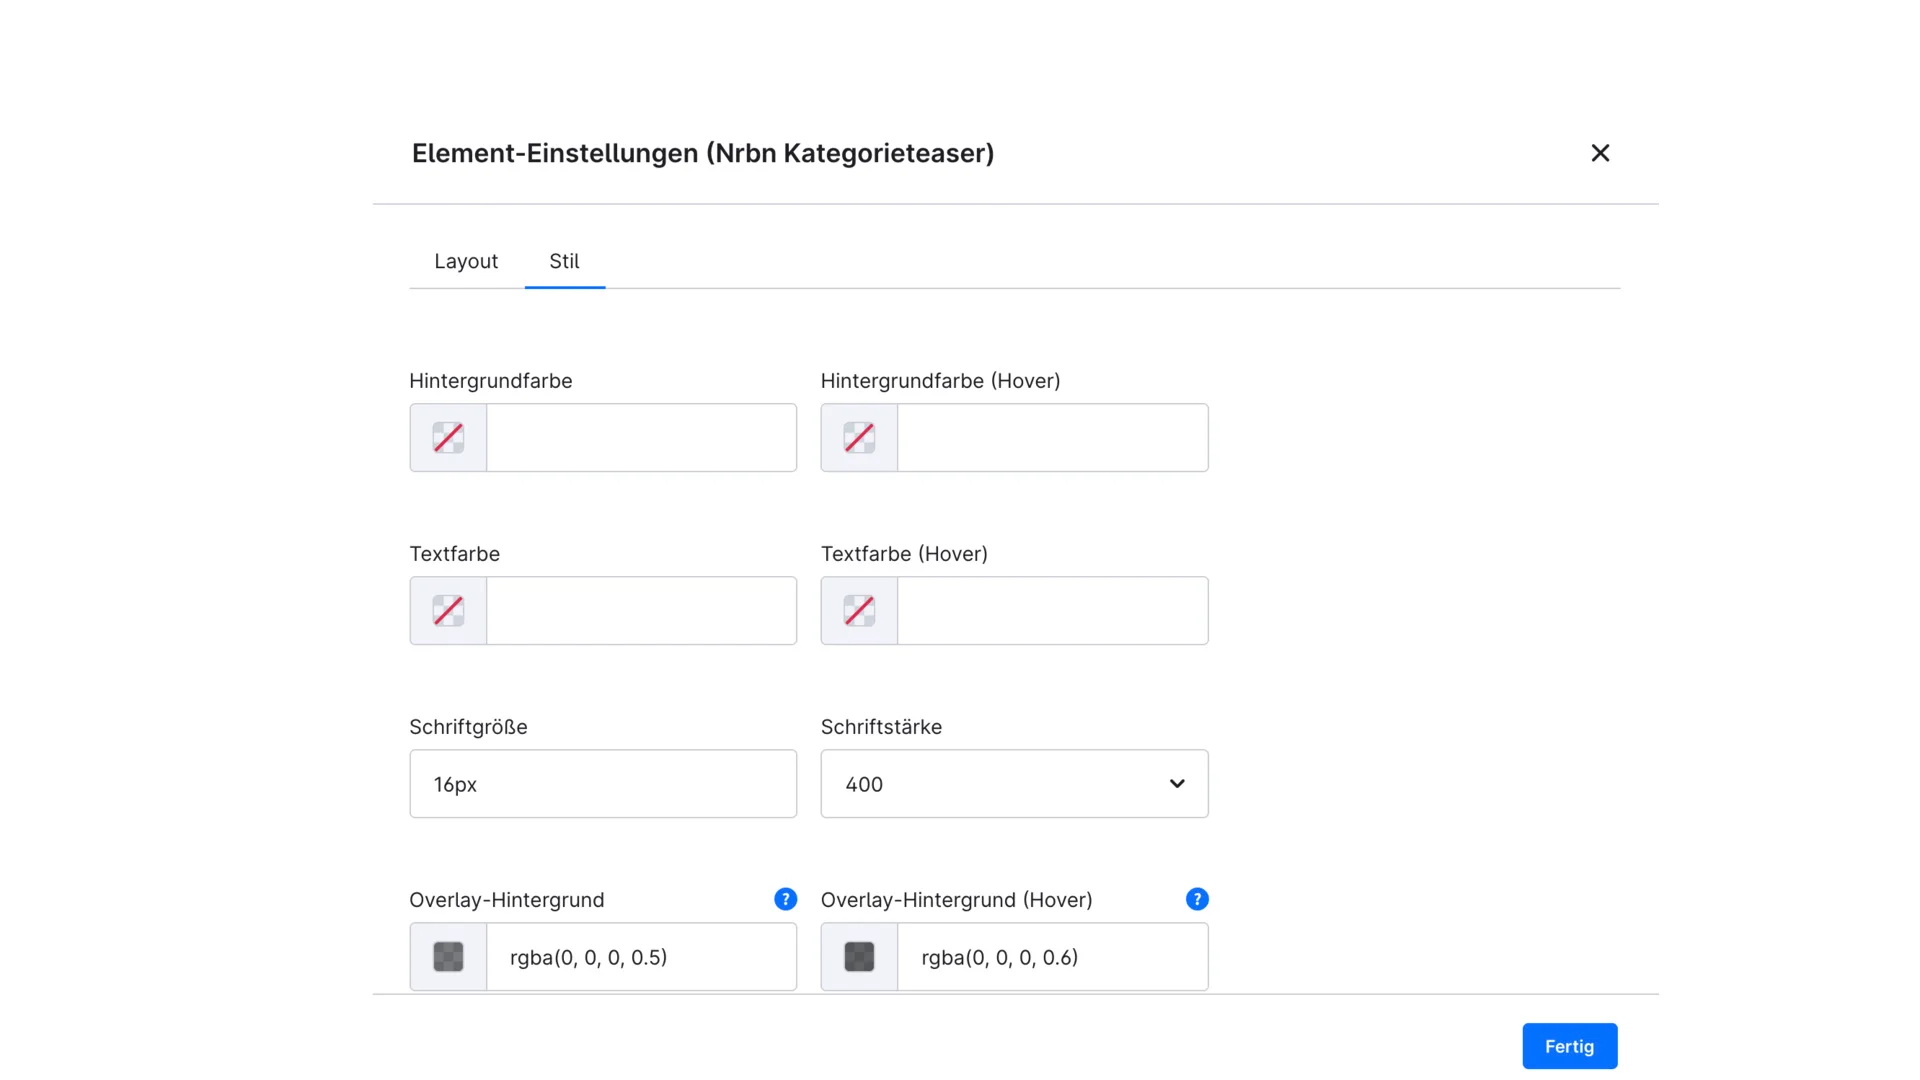Click the Textfarbe value field
The image size is (1920, 1080).
[x=641, y=611]
